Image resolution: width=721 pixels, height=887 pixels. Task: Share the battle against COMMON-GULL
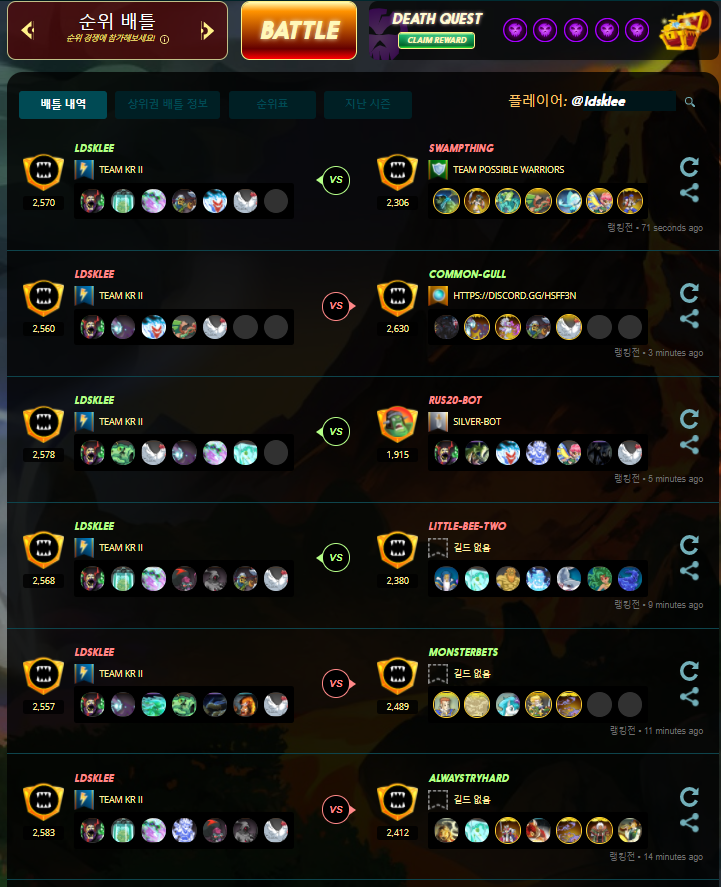point(689,318)
